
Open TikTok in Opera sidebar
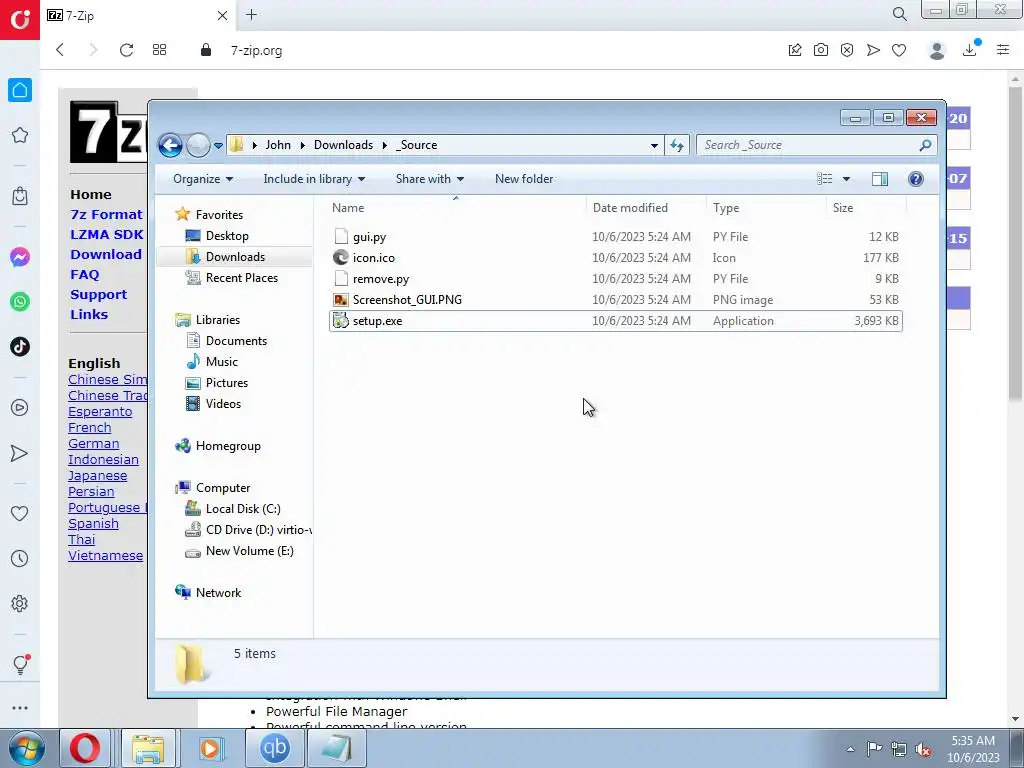pos(20,347)
